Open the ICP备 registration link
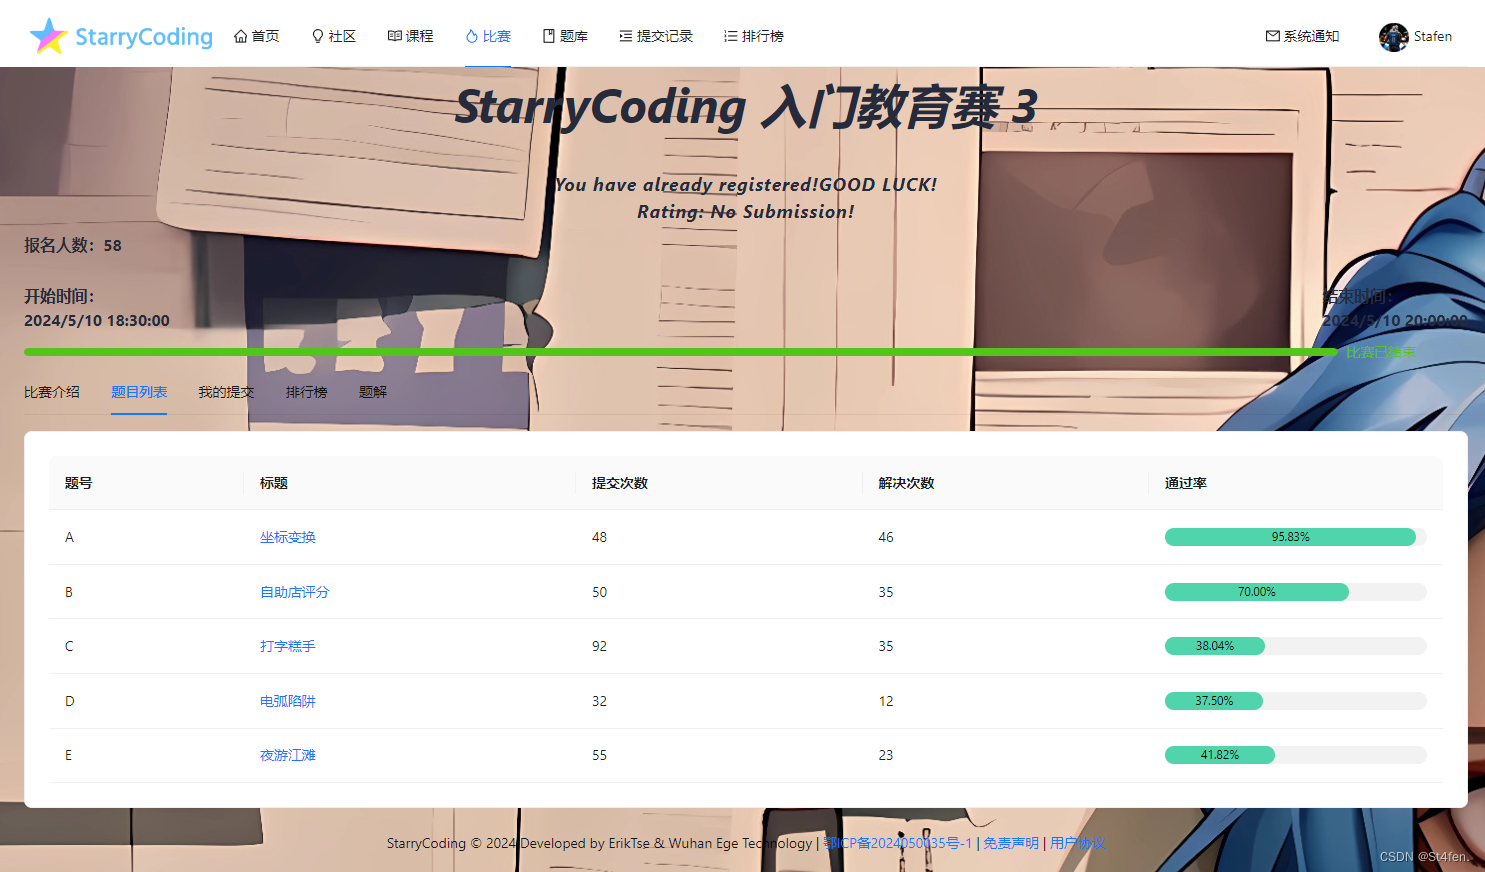 click(898, 843)
